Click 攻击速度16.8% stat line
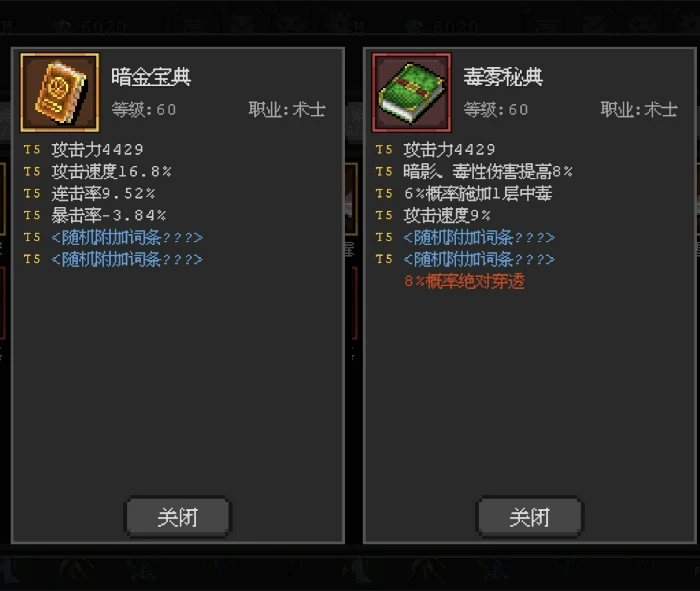This screenshot has width=700, height=591. pyautogui.click(x=111, y=171)
